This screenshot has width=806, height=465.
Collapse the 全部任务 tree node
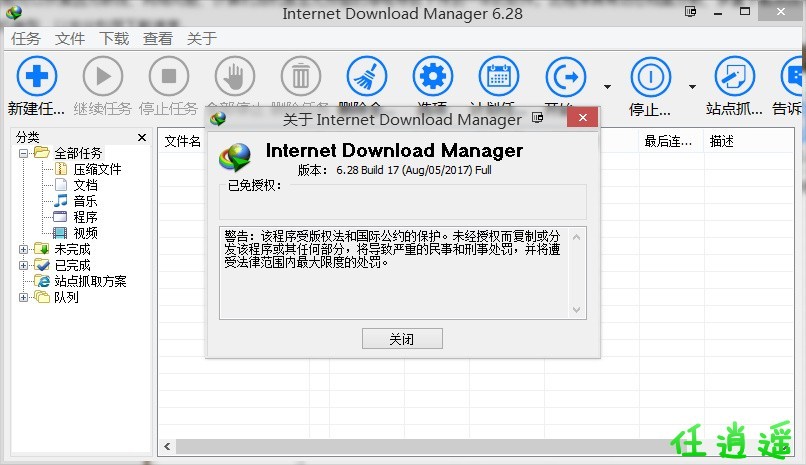(x=23, y=153)
